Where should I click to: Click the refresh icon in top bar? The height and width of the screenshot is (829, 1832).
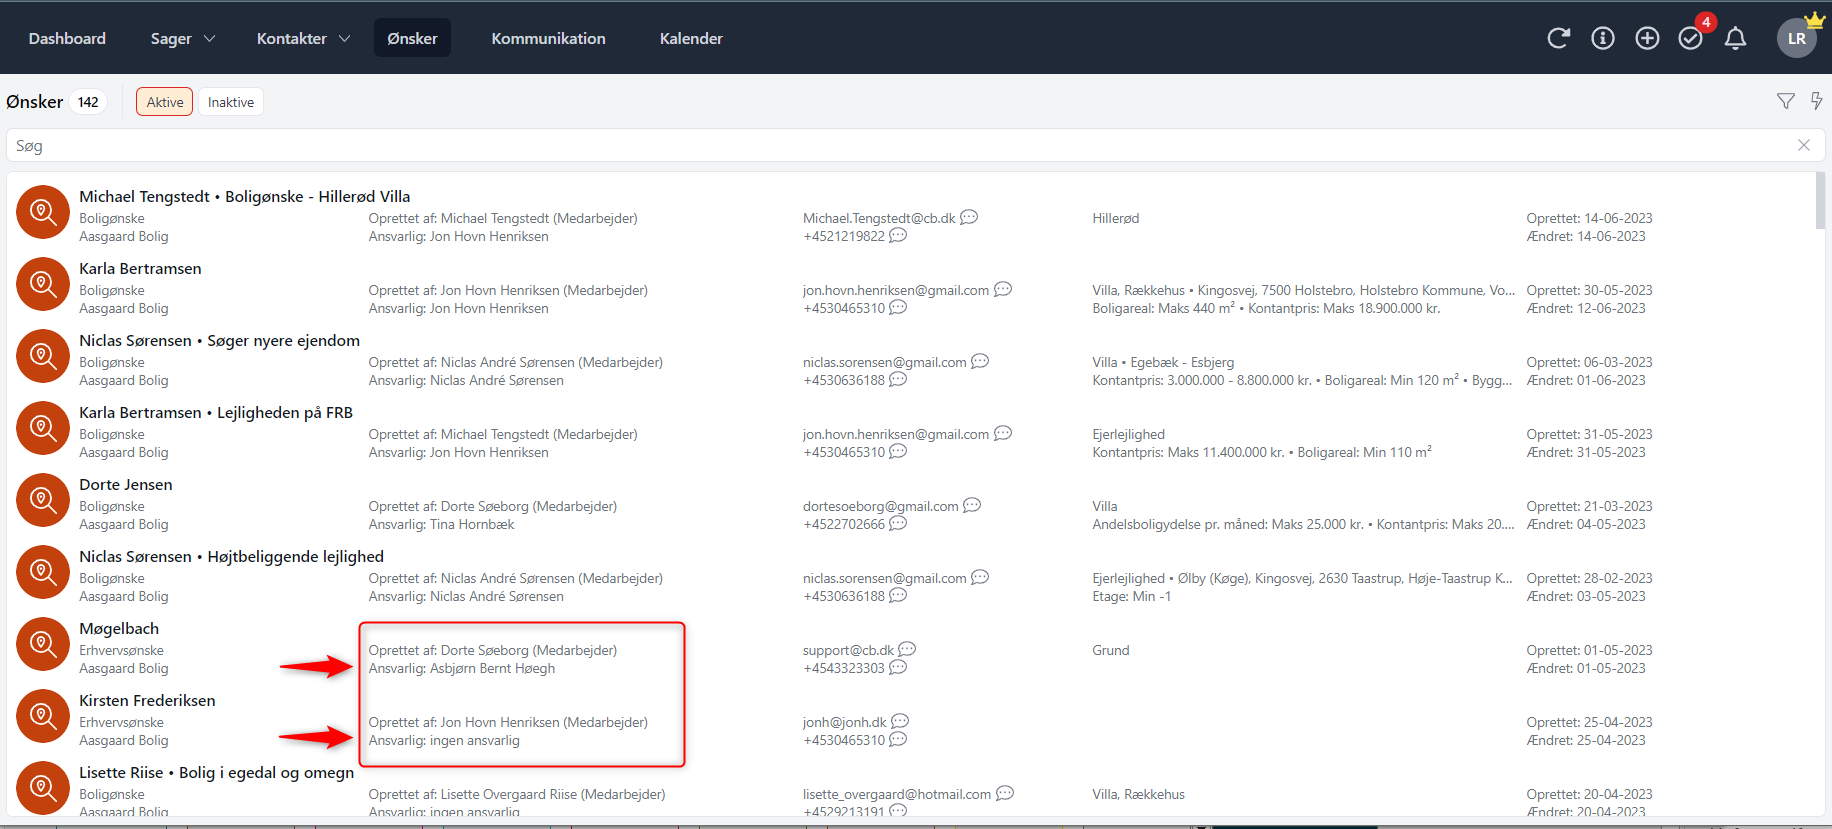point(1558,38)
